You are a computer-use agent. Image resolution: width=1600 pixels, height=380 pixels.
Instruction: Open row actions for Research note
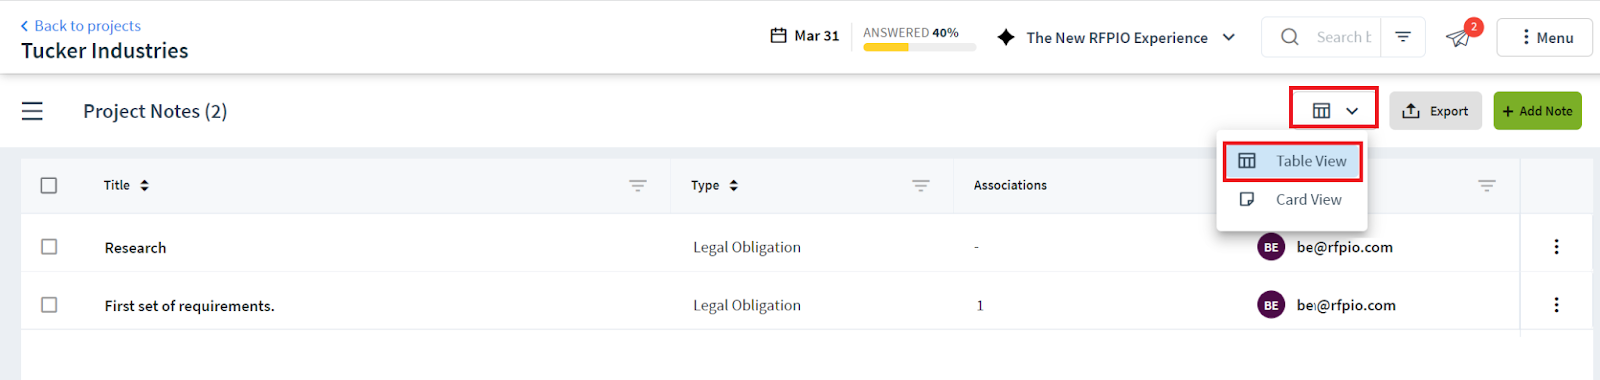[1556, 247]
